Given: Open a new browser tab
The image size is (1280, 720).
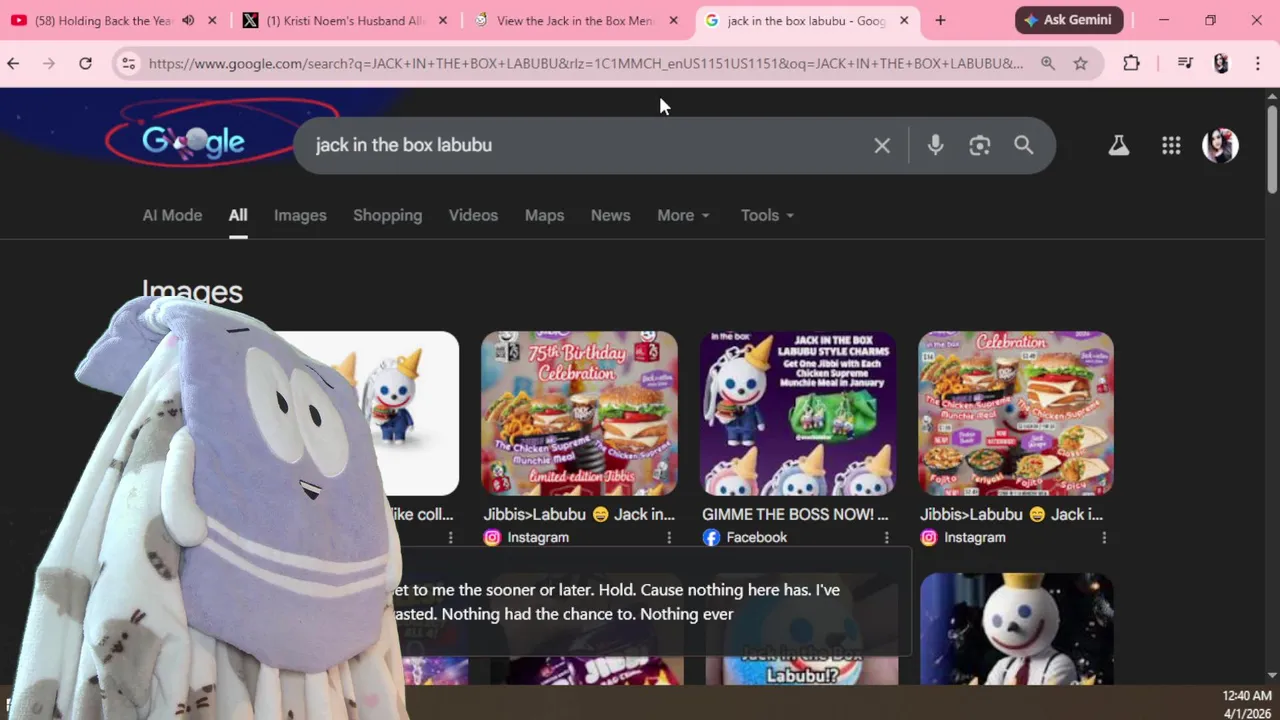Looking at the screenshot, I should point(940,20).
